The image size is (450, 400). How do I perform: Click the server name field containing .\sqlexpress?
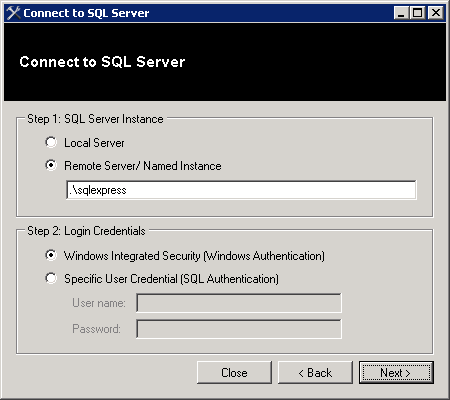[x=241, y=190]
